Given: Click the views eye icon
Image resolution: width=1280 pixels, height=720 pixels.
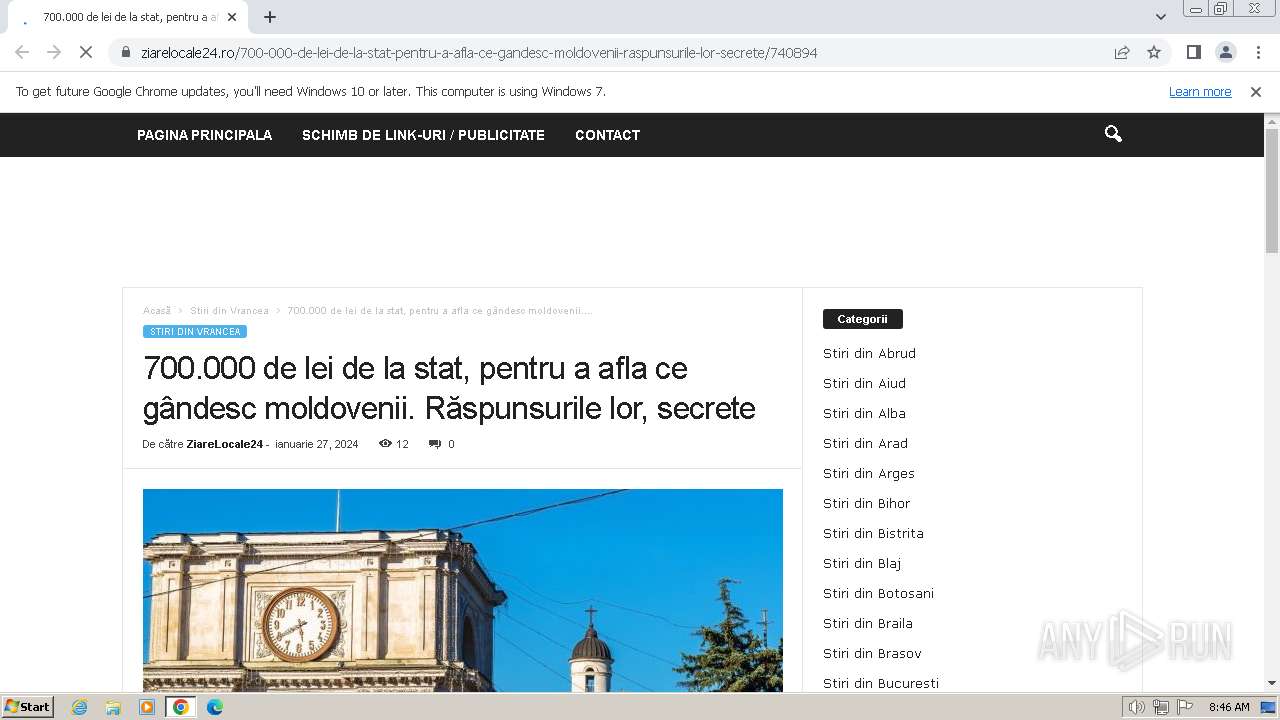Looking at the screenshot, I should (385, 443).
